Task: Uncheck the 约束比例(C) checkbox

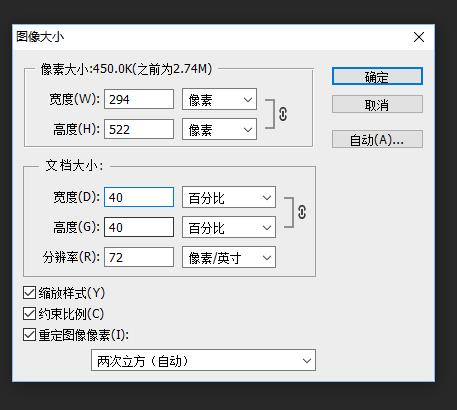Action: click(x=29, y=314)
